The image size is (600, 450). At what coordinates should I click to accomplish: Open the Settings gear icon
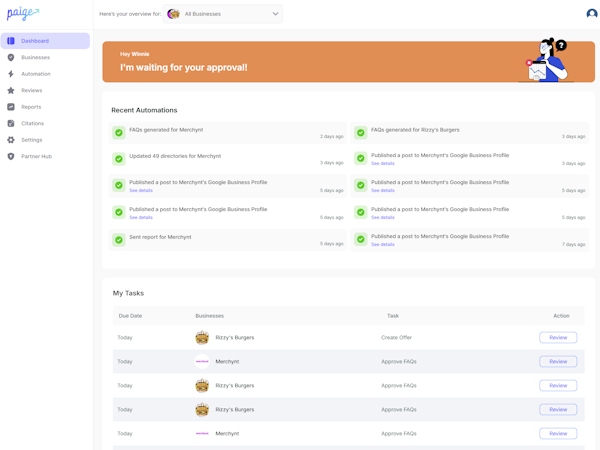11,140
